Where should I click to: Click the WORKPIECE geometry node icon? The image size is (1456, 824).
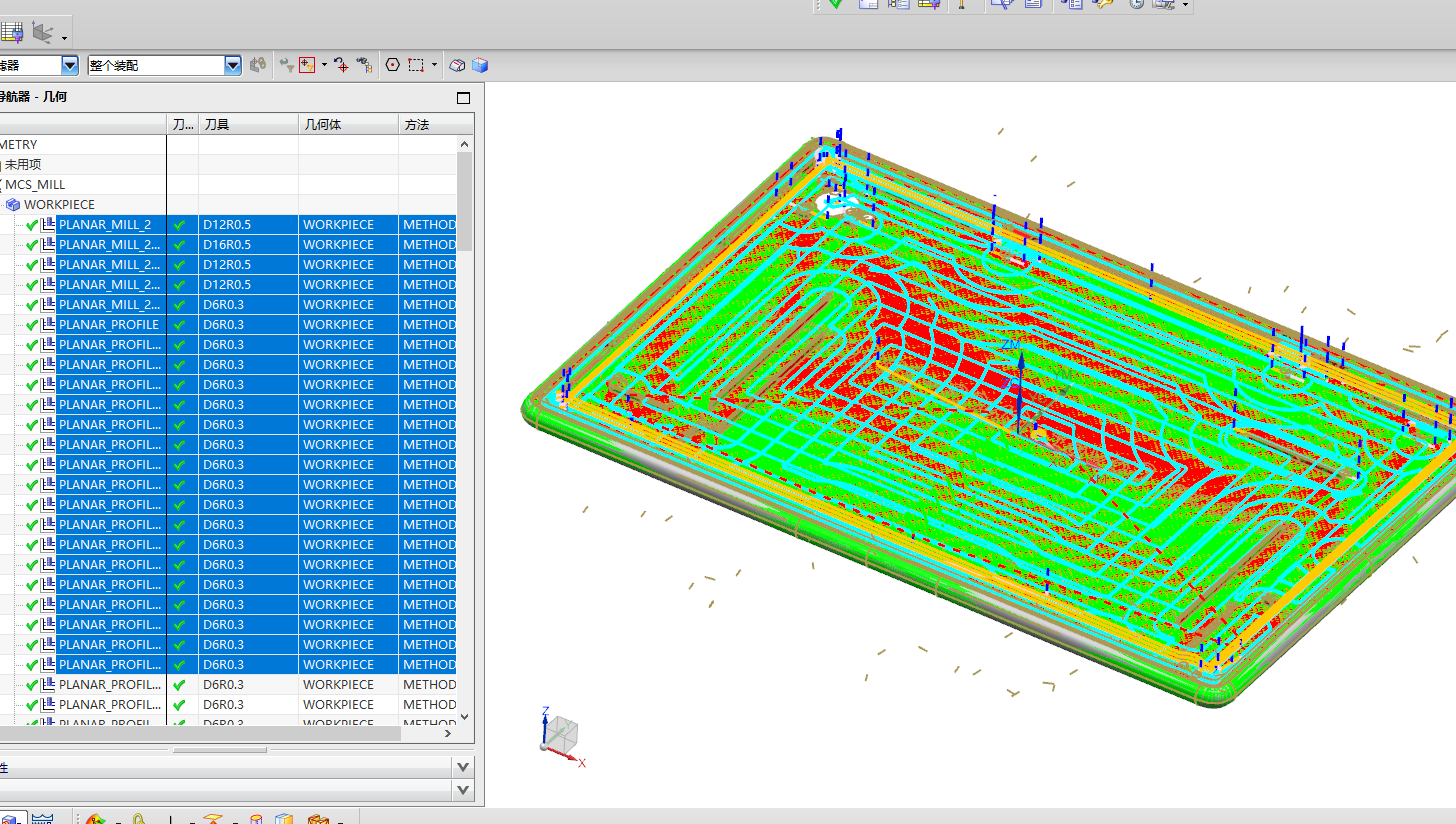13,205
